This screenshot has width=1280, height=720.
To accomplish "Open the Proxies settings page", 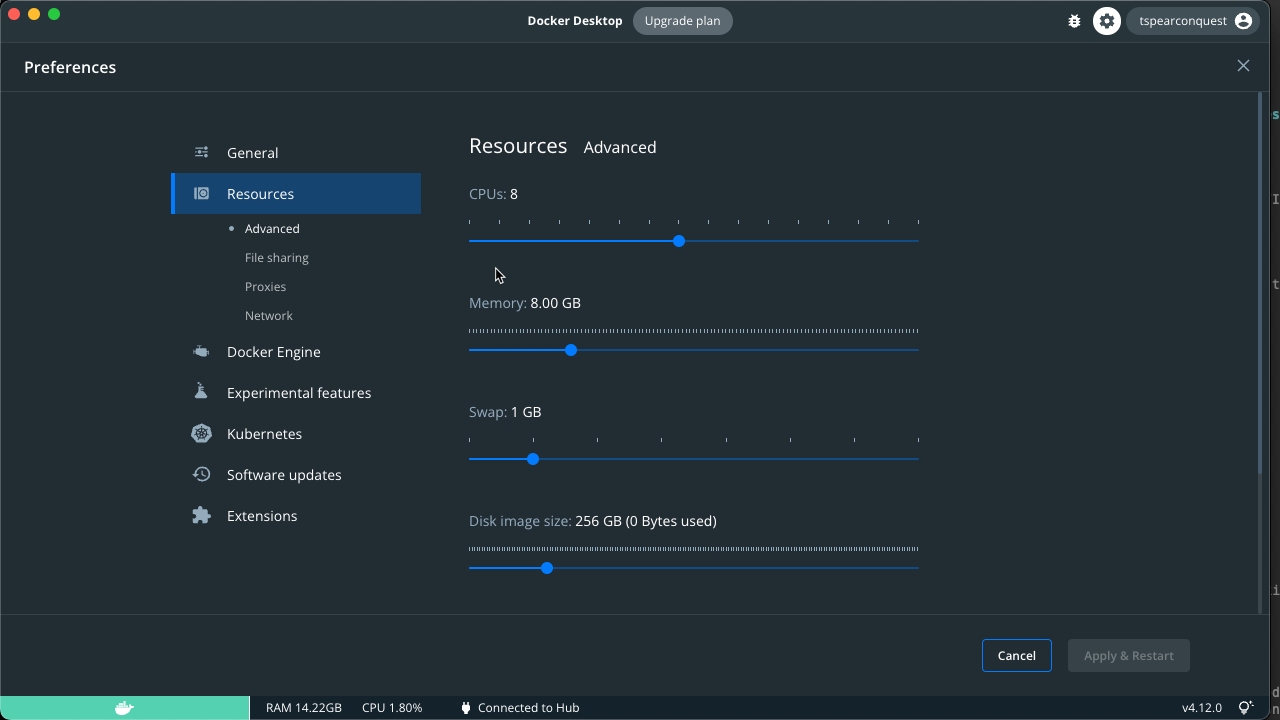I will [265, 286].
